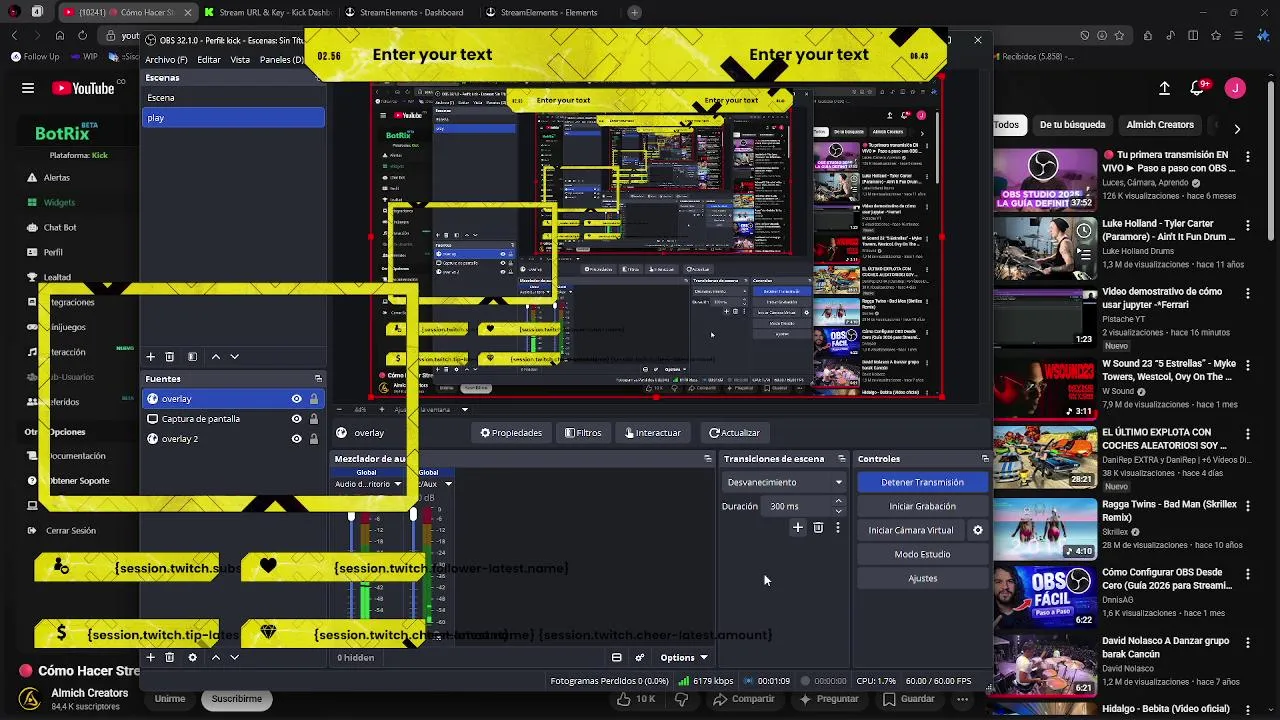Open Ajustes button in Controles
The width and height of the screenshot is (1280, 720).
click(x=922, y=578)
